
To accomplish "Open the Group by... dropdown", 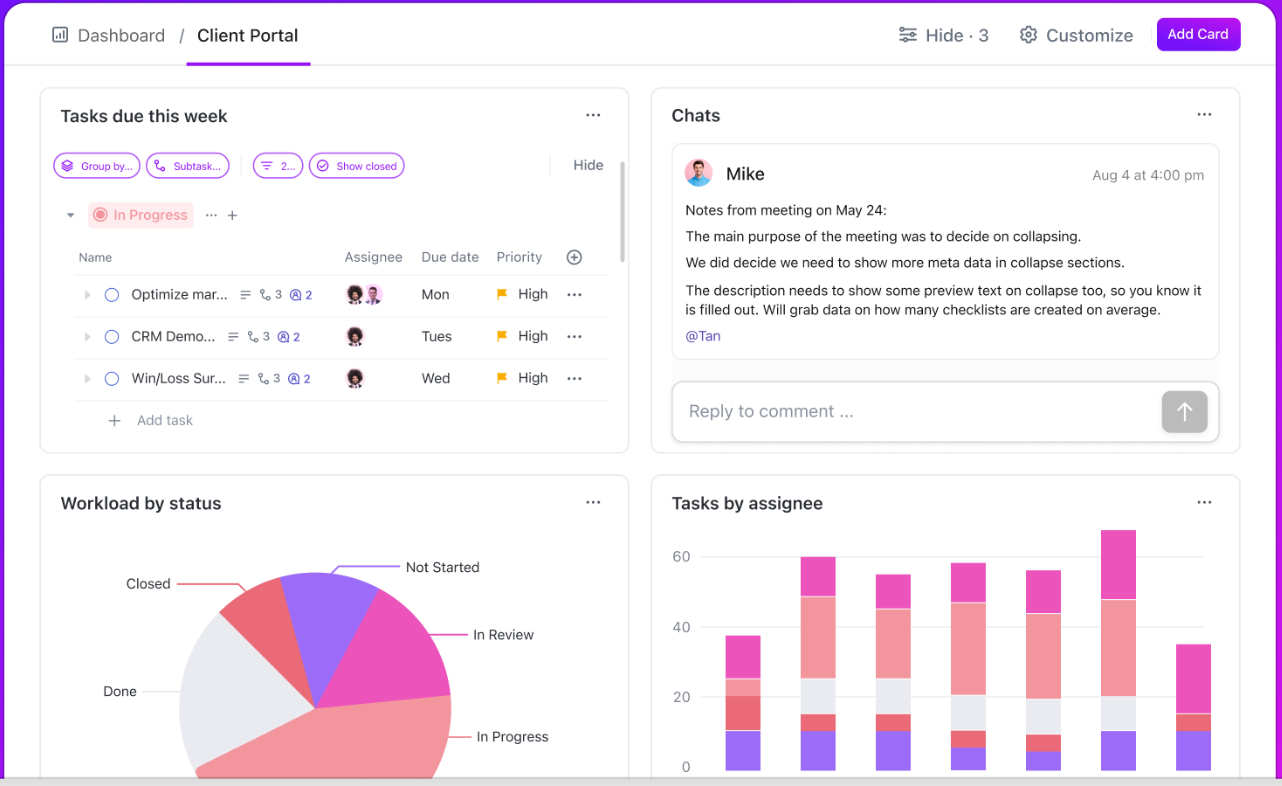I will 97,166.
